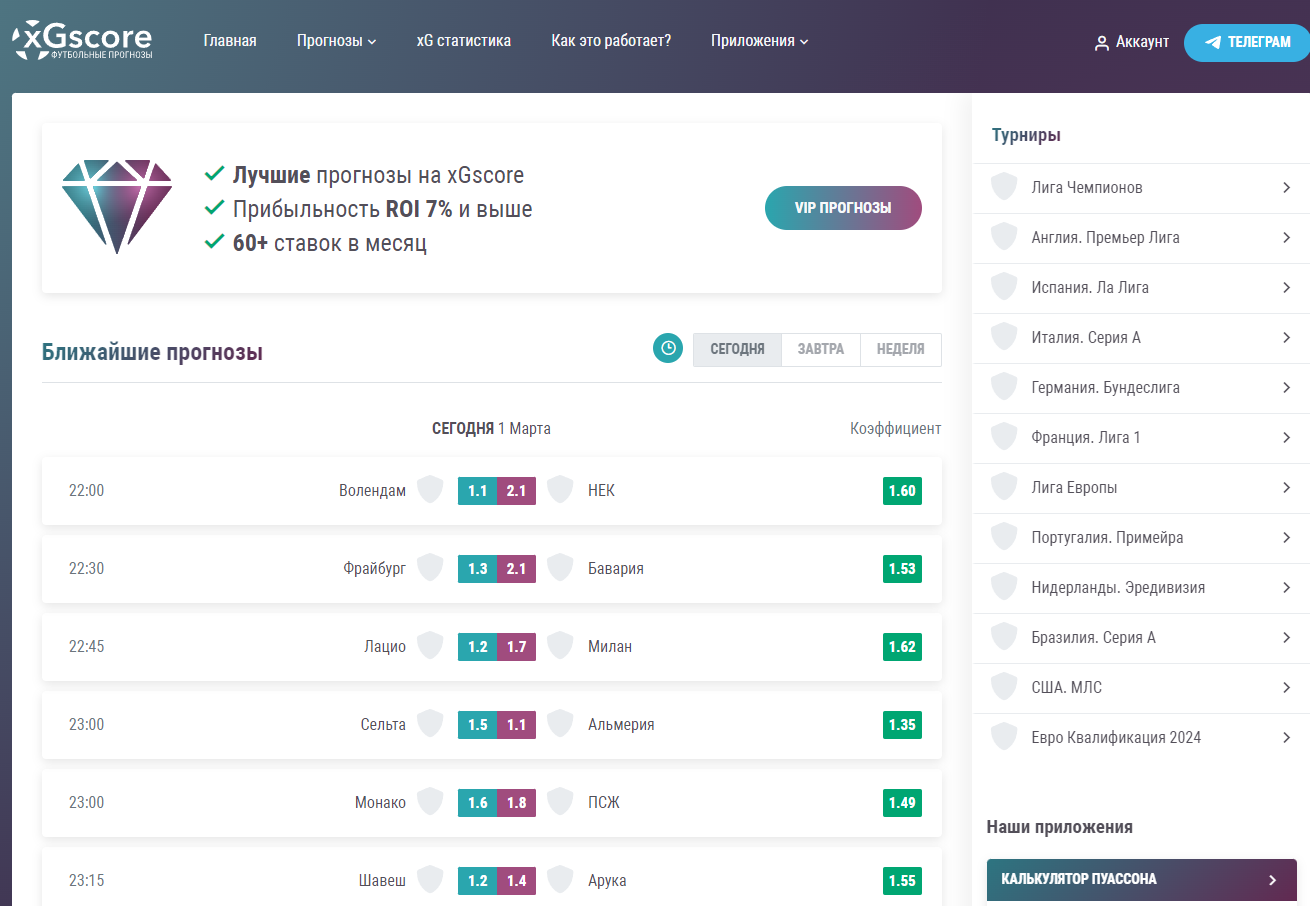Image resolution: width=1310 pixels, height=906 pixels.
Task: Click the clock icon beside Сегодня
Action: click(667, 349)
